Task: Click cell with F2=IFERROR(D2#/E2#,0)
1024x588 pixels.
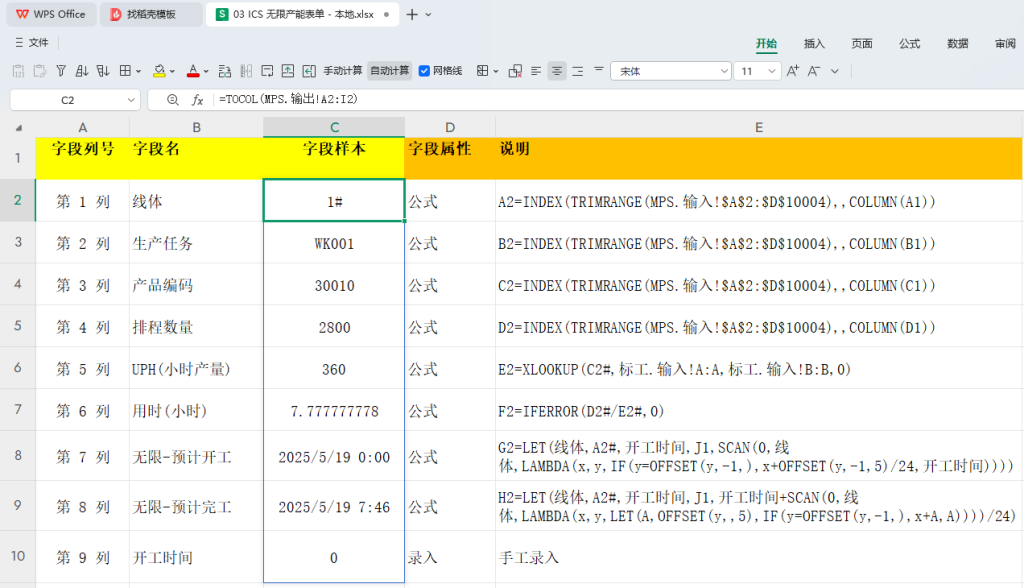Action: click(x=759, y=410)
